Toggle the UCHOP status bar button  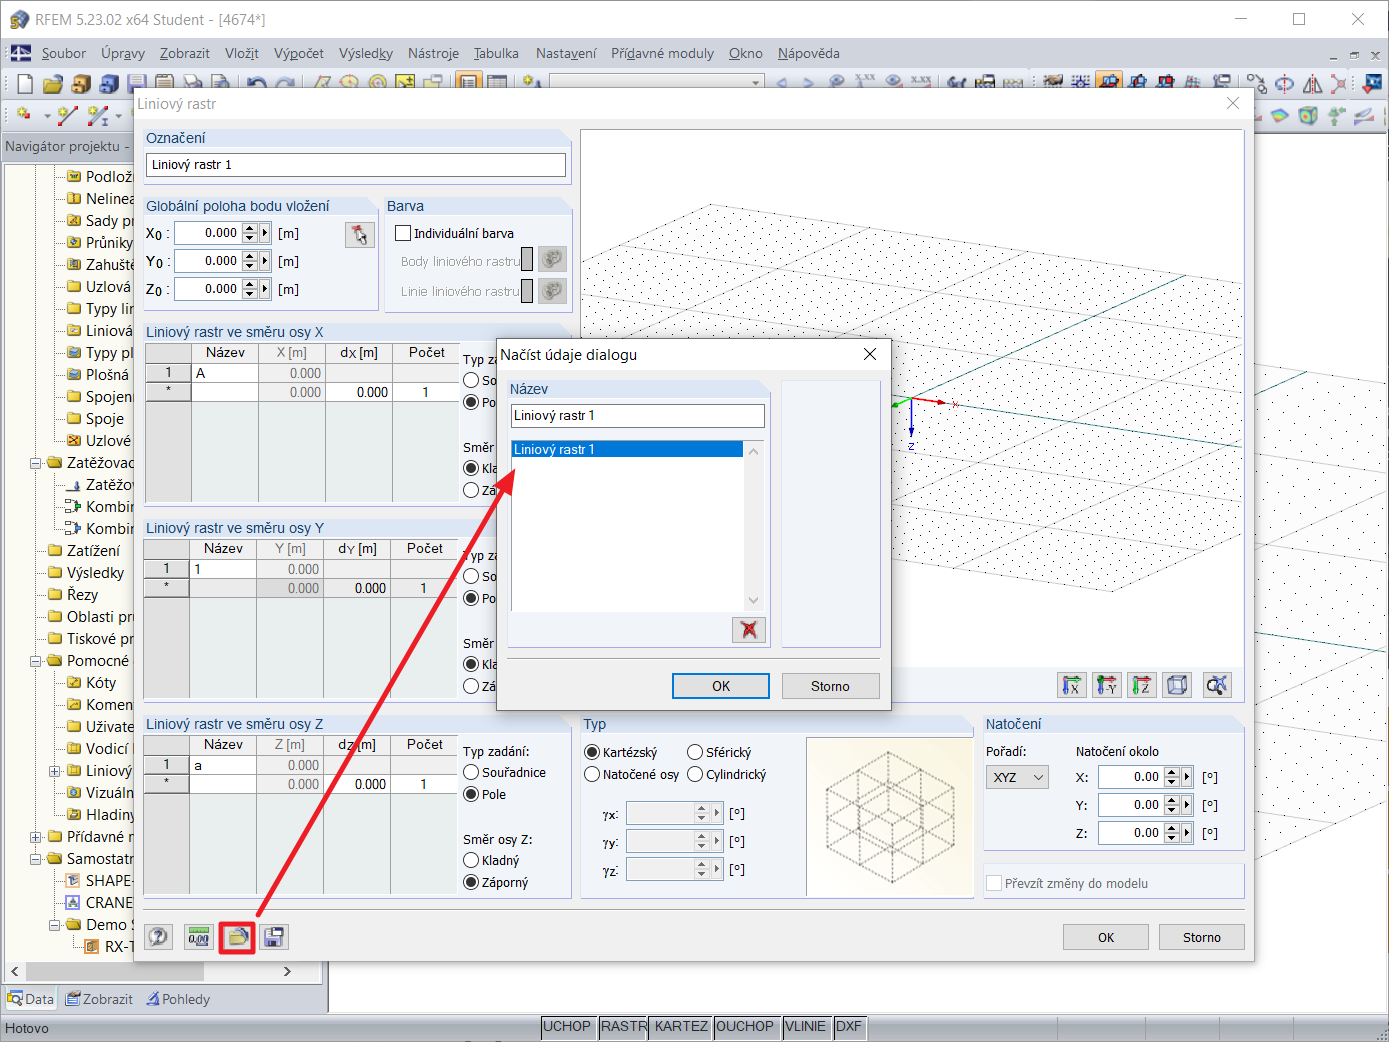(x=567, y=1026)
